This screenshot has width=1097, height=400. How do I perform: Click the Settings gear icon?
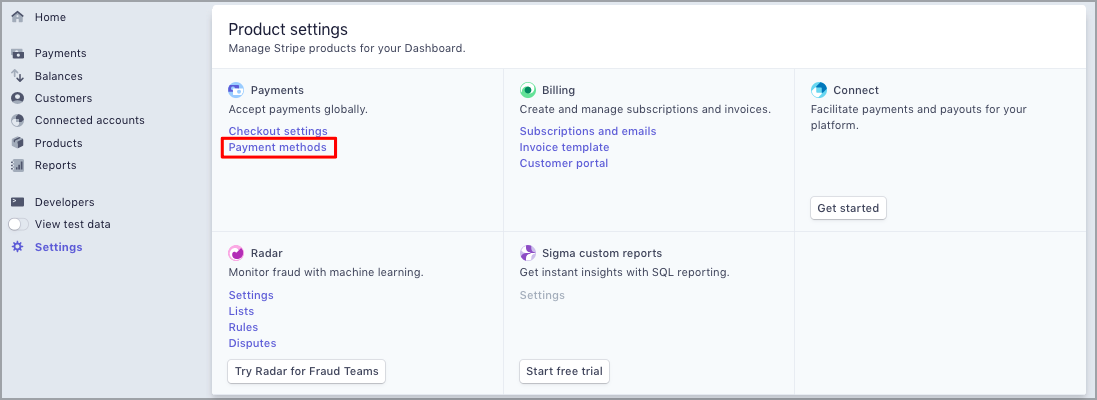pyautogui.click(x=17, y=247)
